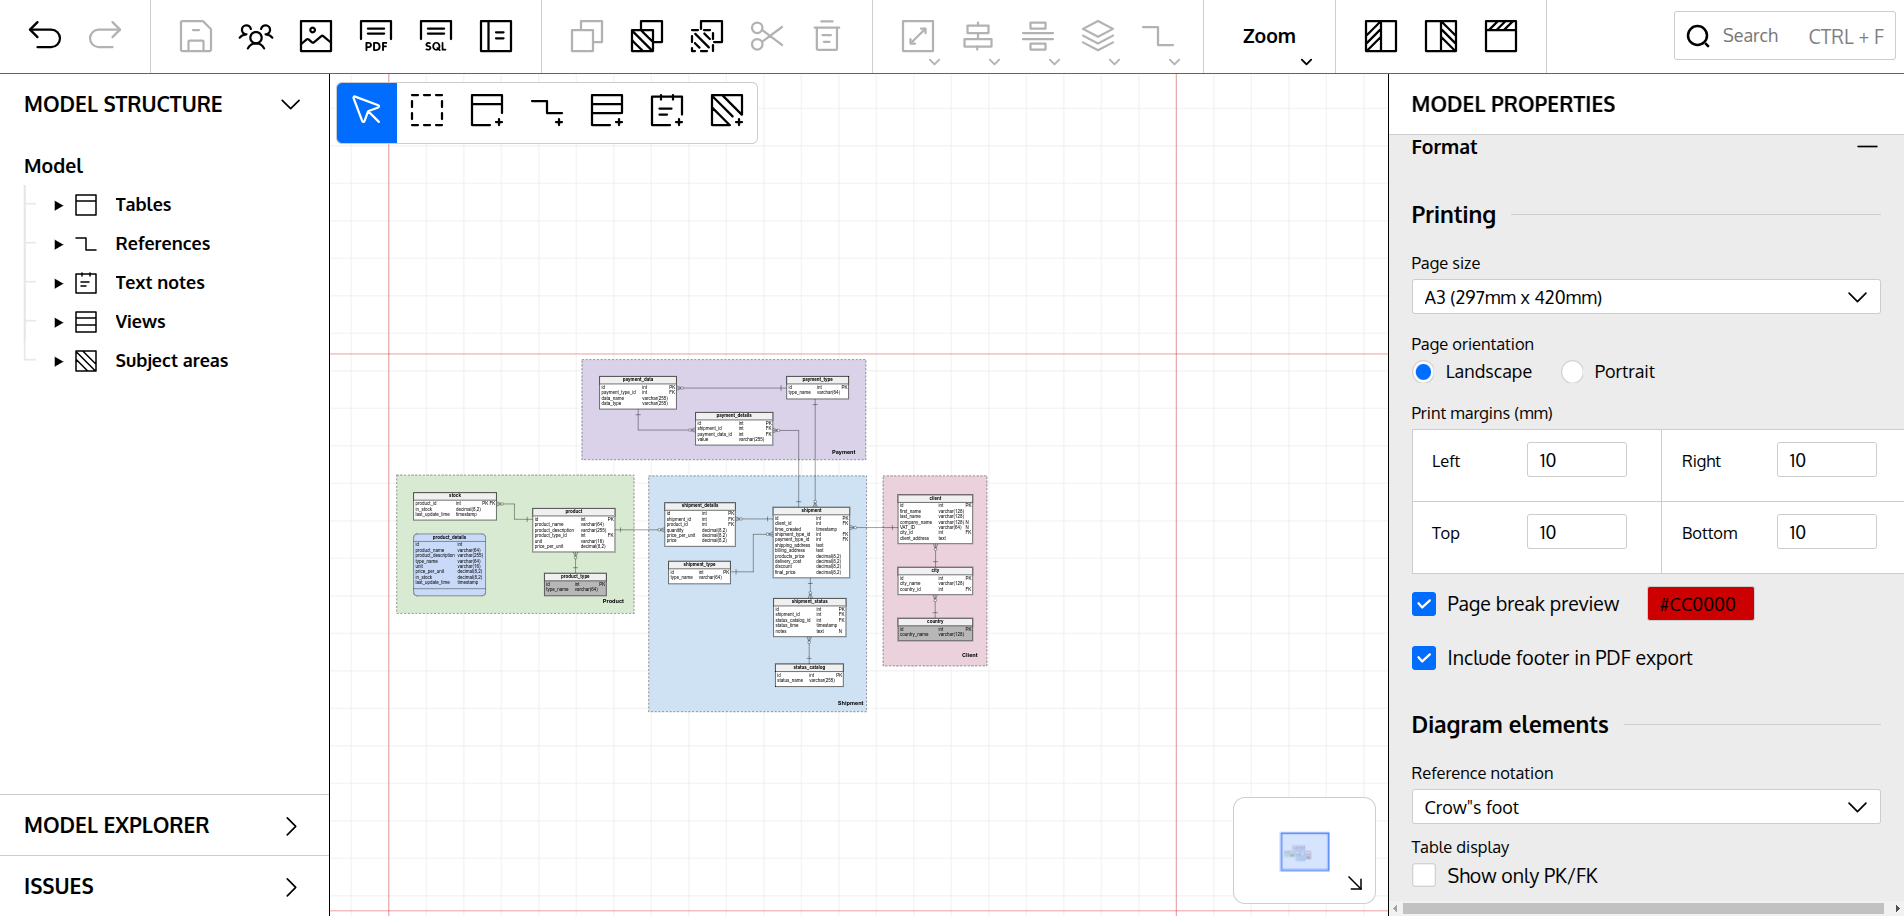Click the Search box
1904x916 pixels.
pos(1784,36)
